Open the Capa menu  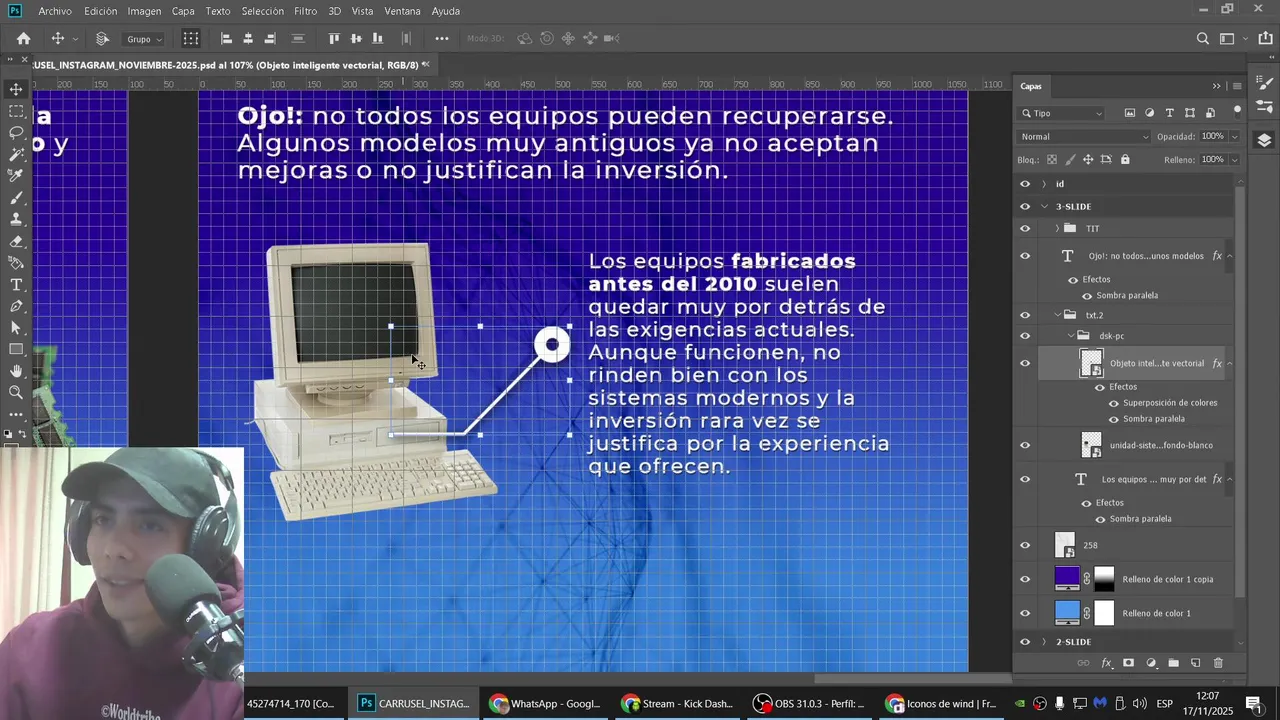(x=183, y=11)
